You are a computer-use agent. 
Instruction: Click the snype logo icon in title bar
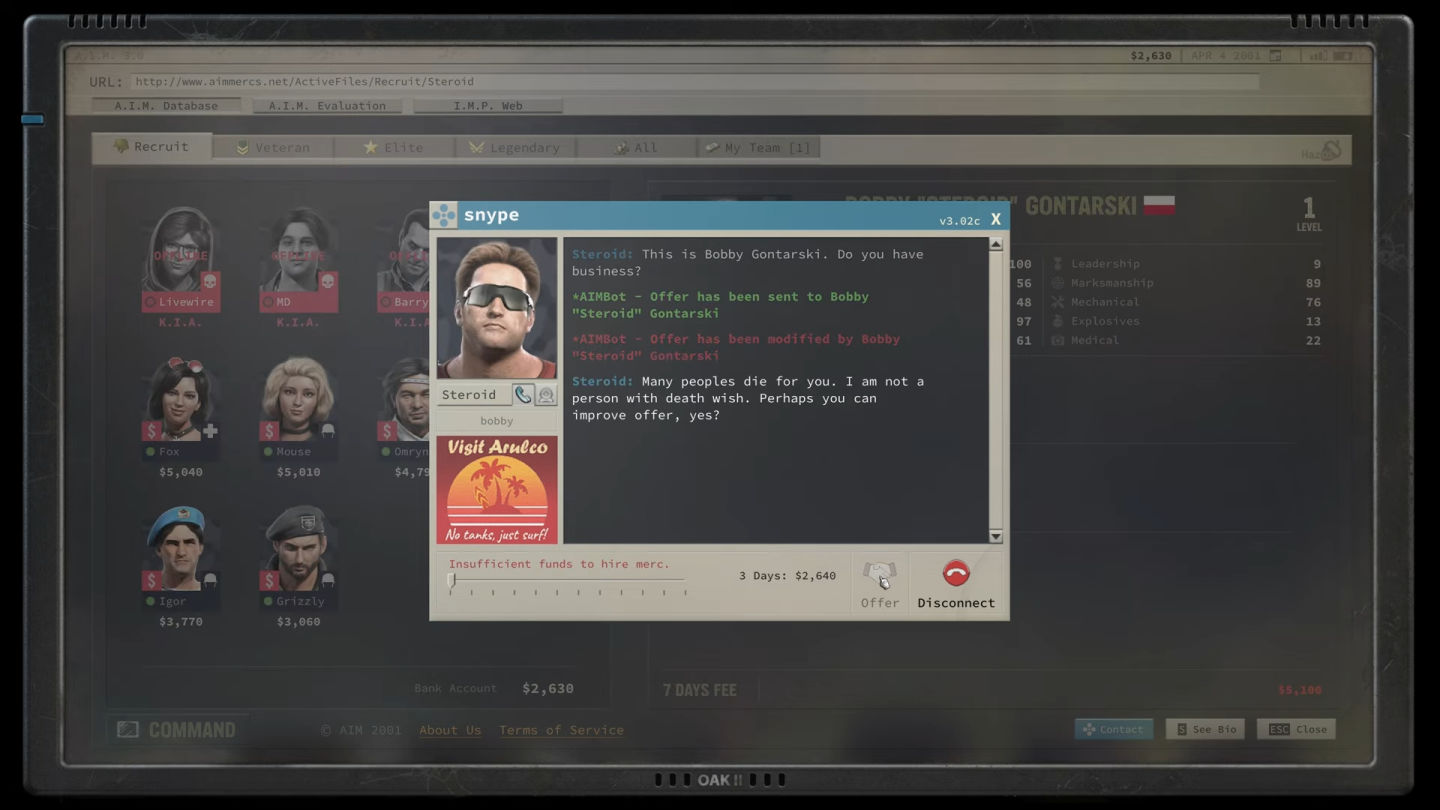click(445, 215)
